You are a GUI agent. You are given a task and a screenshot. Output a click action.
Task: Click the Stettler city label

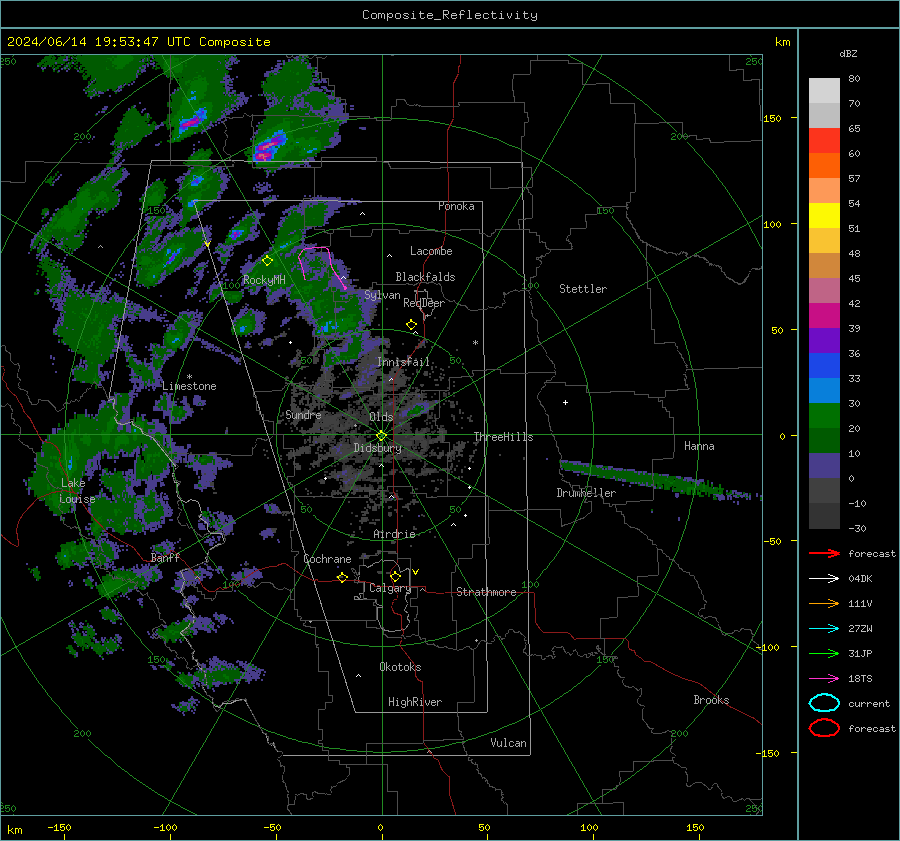[x=583, y=289]
